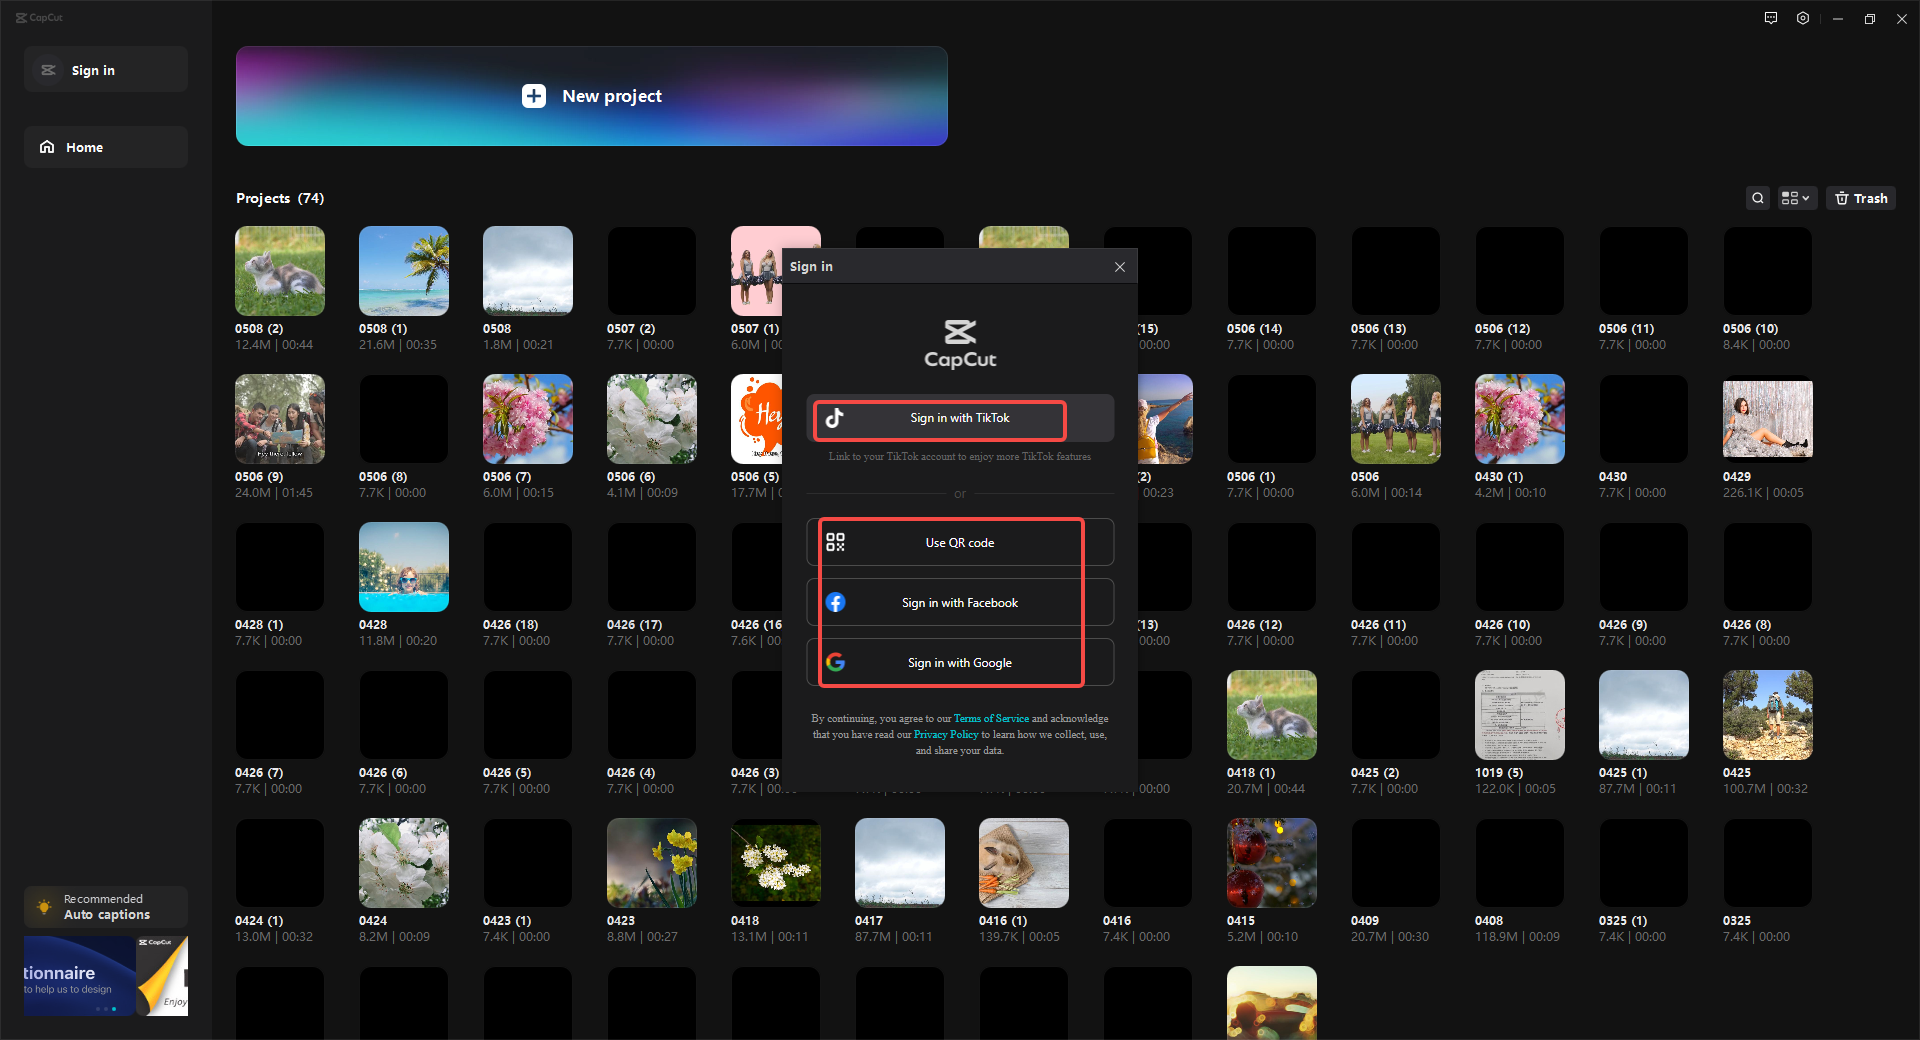Open project 0424 white blossoms thumbnail
This screenshot has height=1040, width=1920.
pos(404,863)
